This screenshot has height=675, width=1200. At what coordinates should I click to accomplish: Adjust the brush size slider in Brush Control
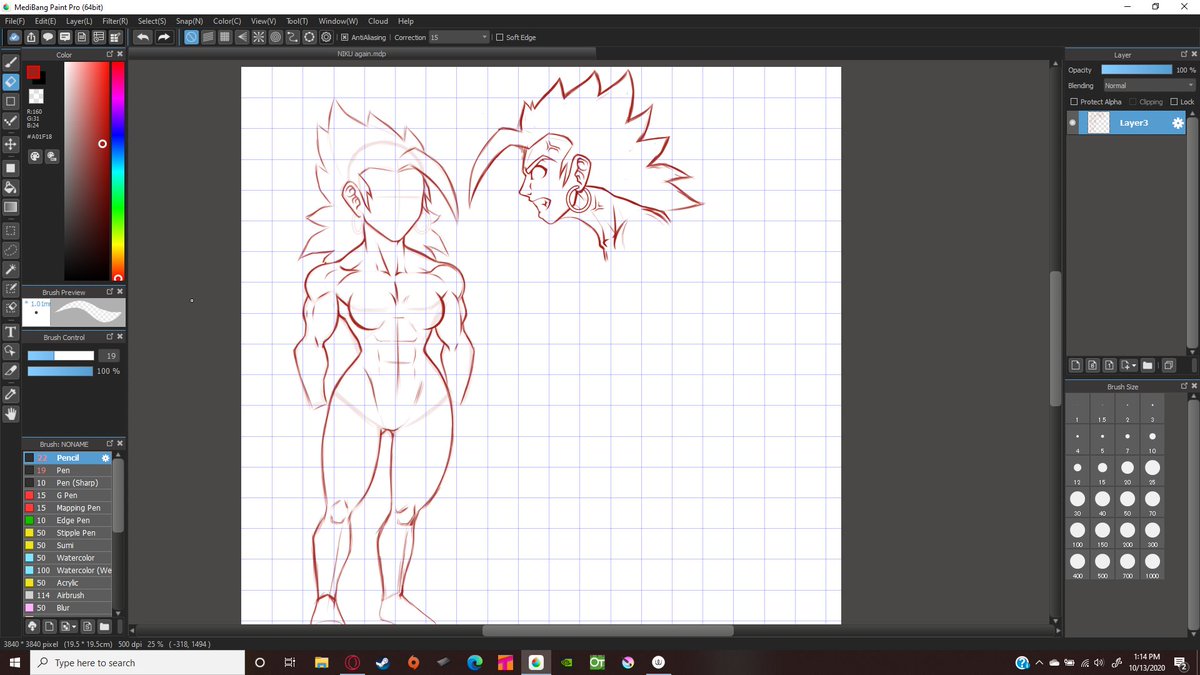pyautogui.click(x=60, y=356)
